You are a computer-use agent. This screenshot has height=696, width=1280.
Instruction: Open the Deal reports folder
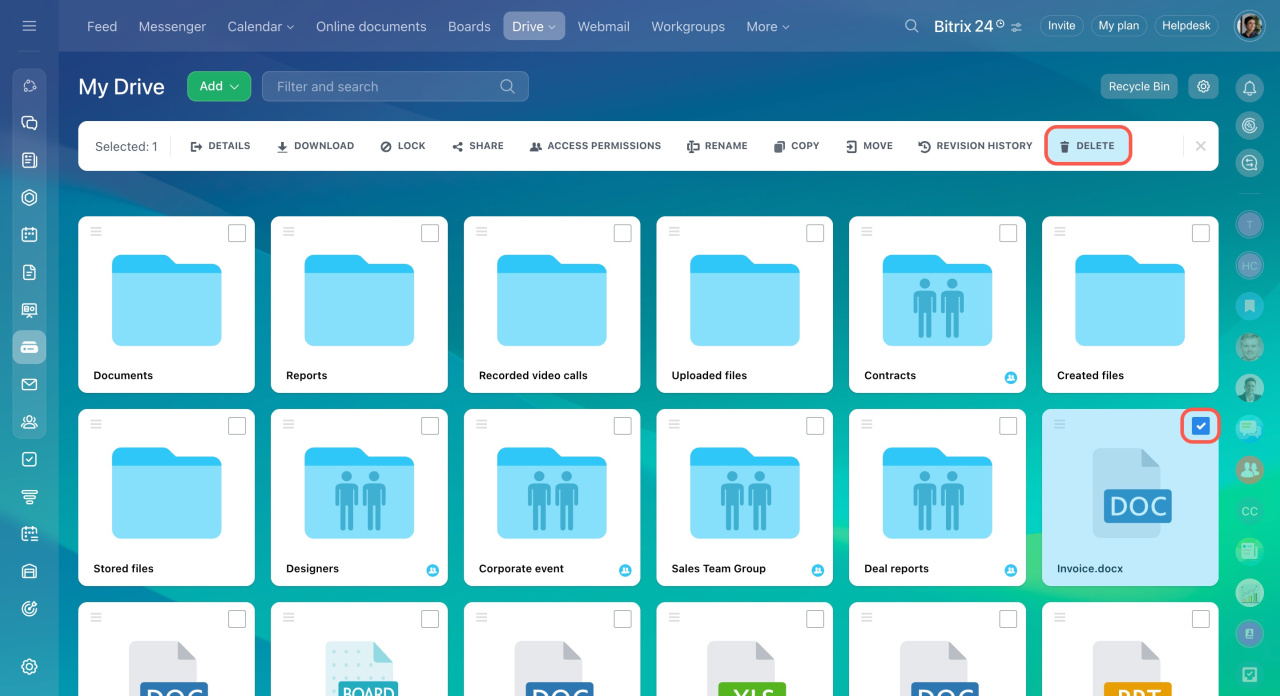tap(937, 497)
